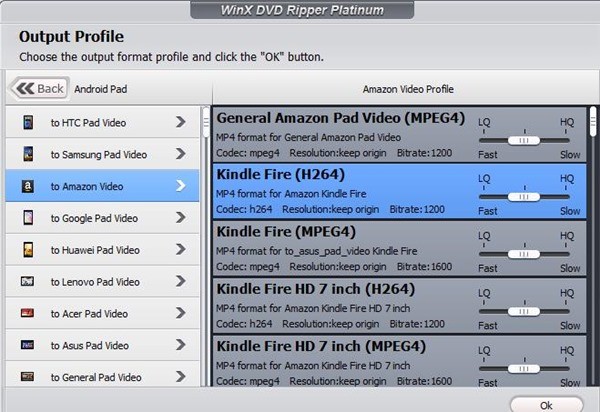Expand the Amazon Video chevron
600x412 pixels.
(x=181, y=186)
